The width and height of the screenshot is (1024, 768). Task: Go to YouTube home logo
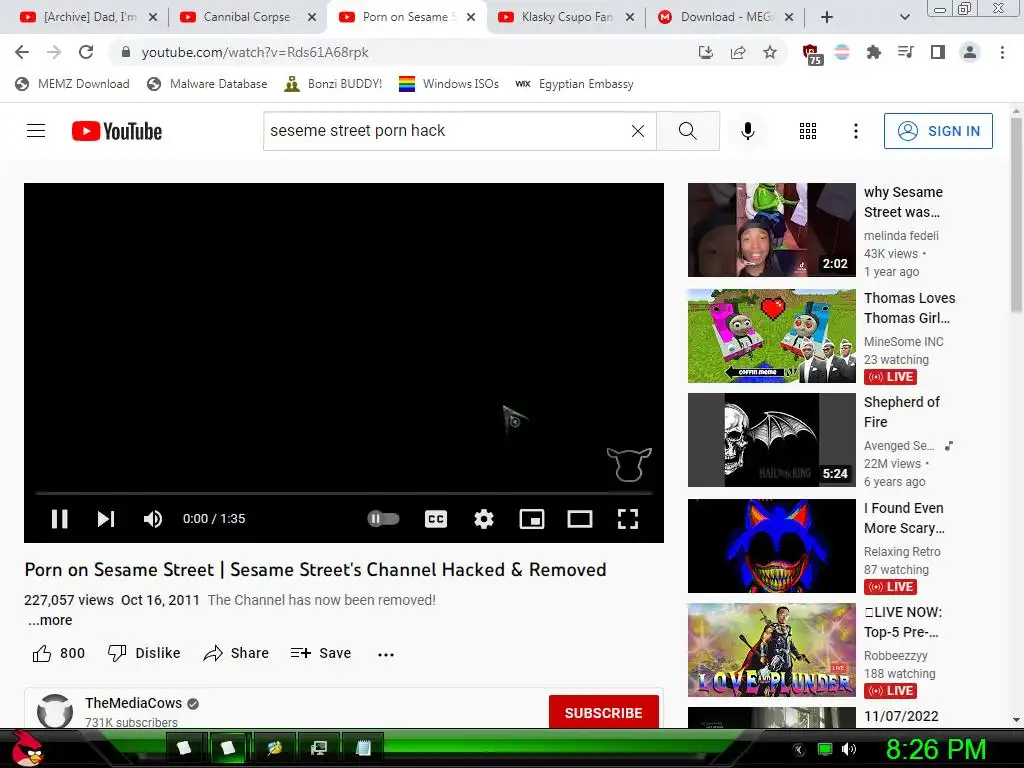[117, 131]
